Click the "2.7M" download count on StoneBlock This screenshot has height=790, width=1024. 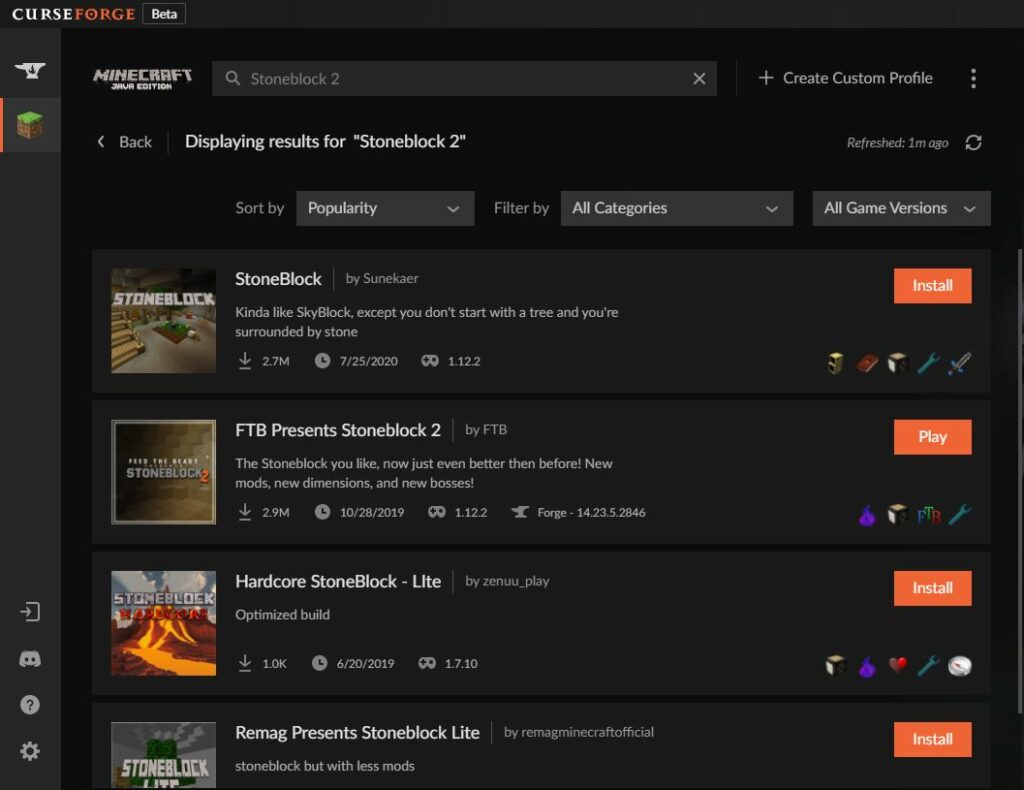point(276,361)
